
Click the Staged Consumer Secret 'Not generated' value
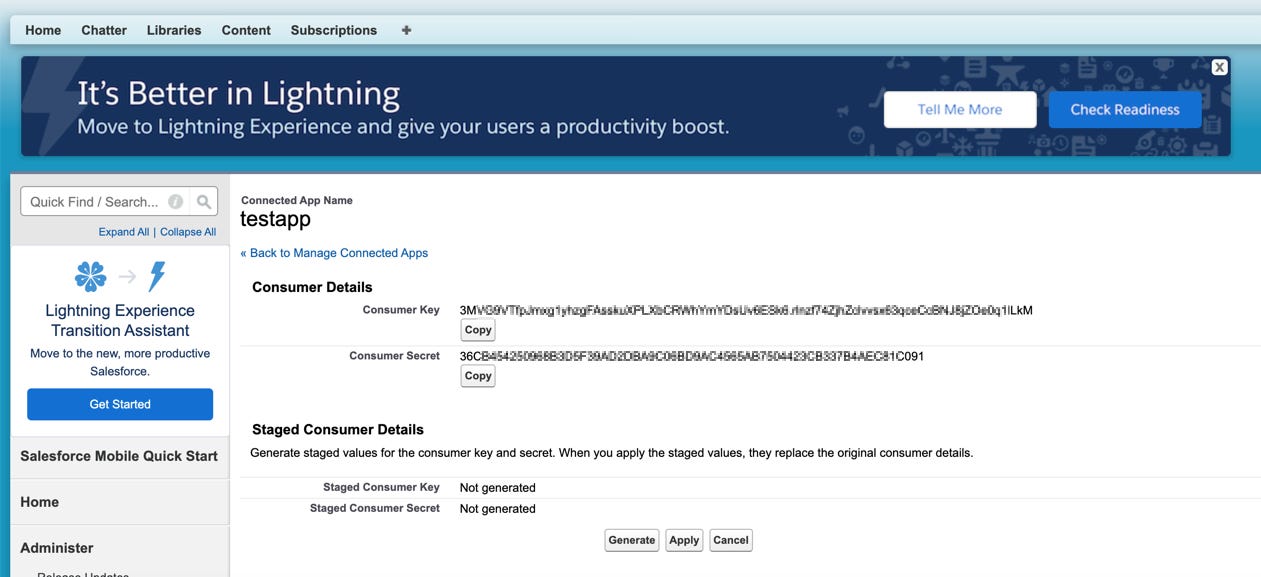[x=498, y=509]
